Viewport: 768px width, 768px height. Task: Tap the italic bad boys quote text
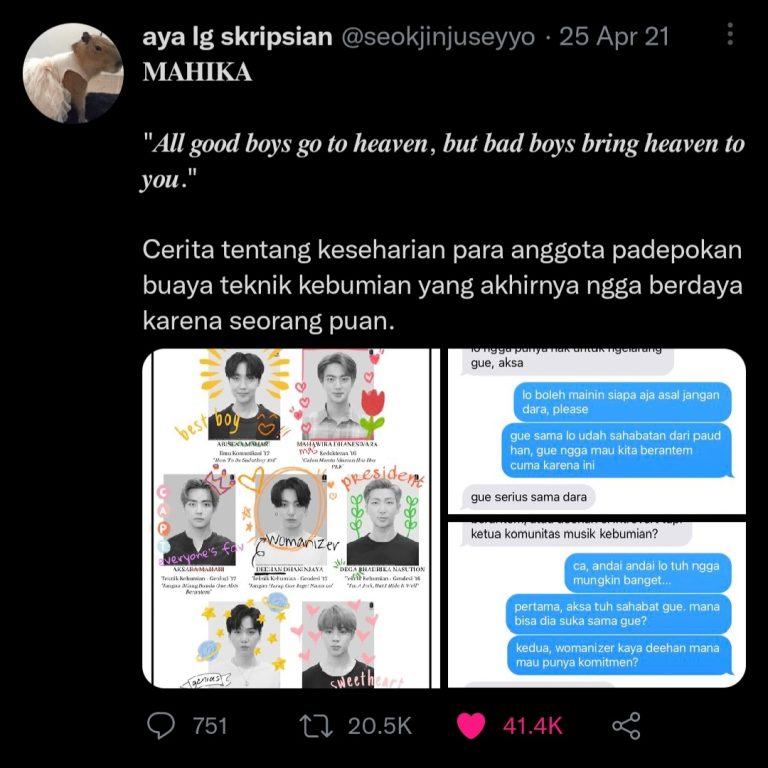(x=443, y=162)
